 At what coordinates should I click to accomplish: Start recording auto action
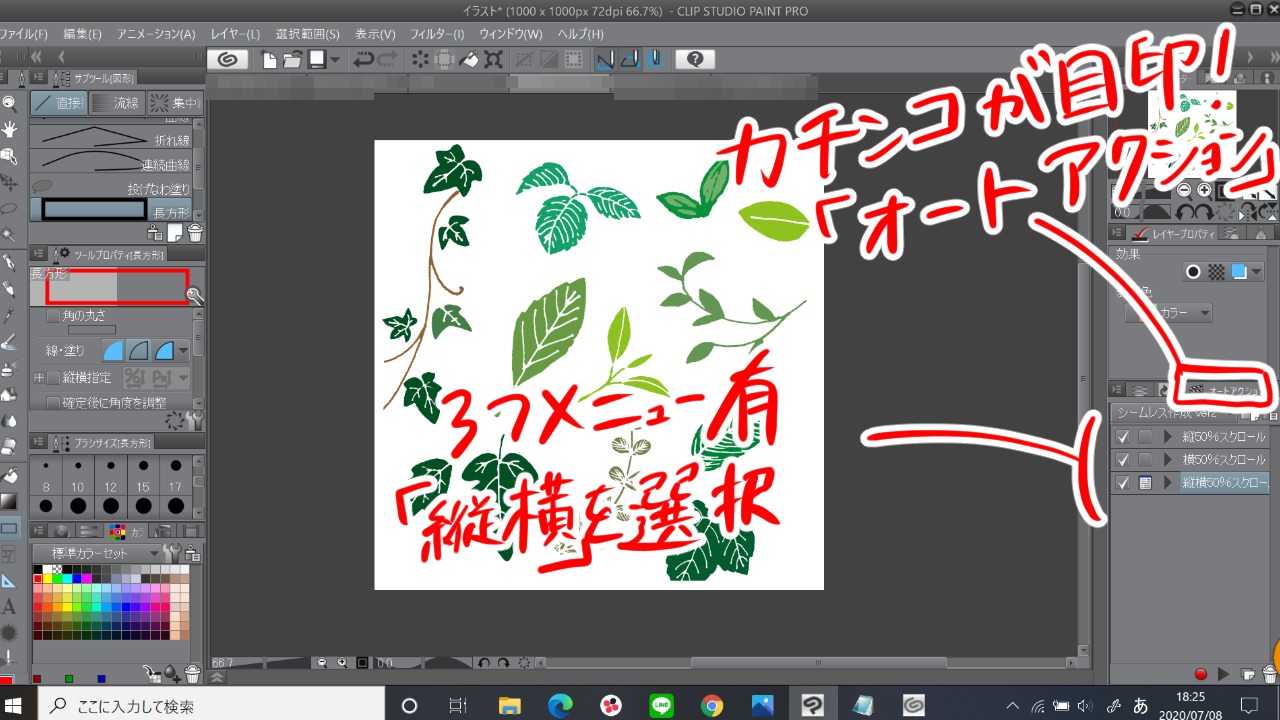tap(1201, 675)
